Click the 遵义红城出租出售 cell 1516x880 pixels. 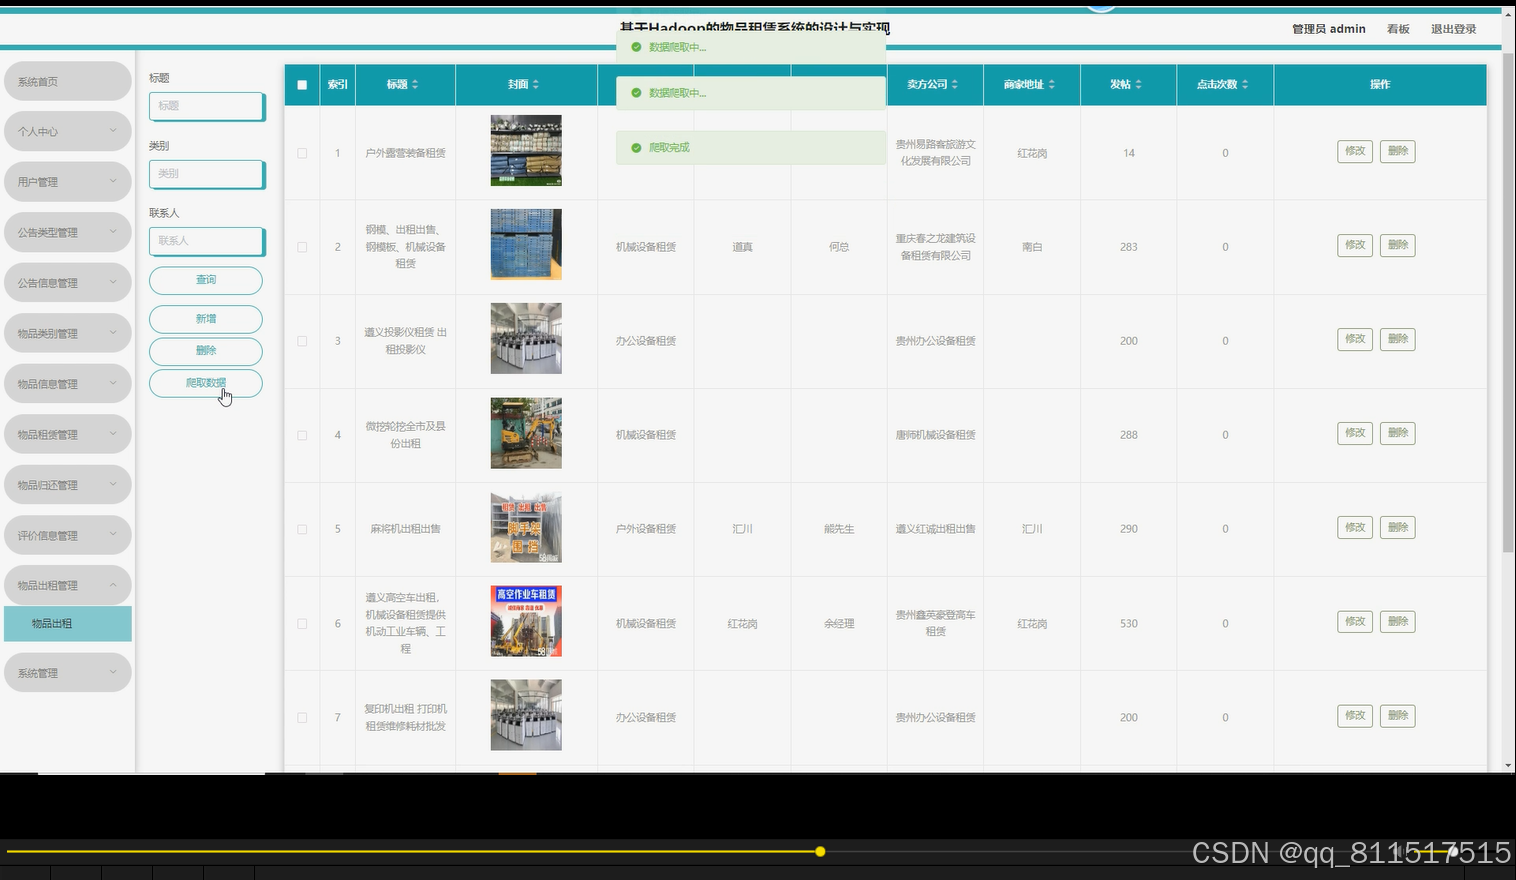[935, 529]
